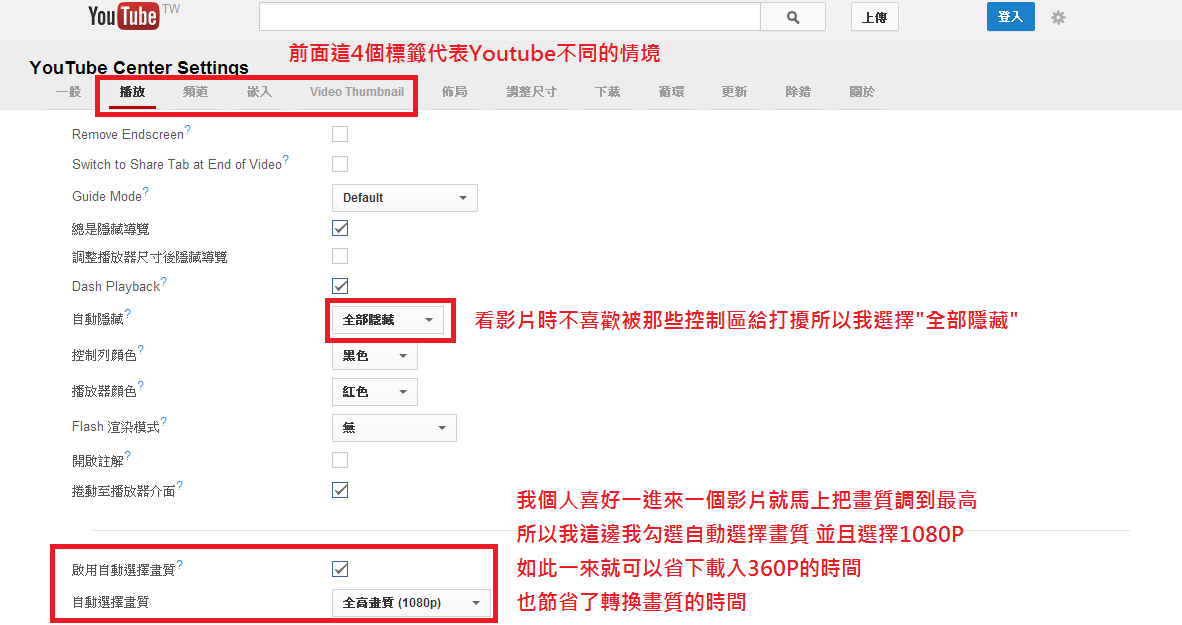Toggle the 捲動至播放器介面 checkbox
This screenshot has height=625, width=1182.
(339, 489)
